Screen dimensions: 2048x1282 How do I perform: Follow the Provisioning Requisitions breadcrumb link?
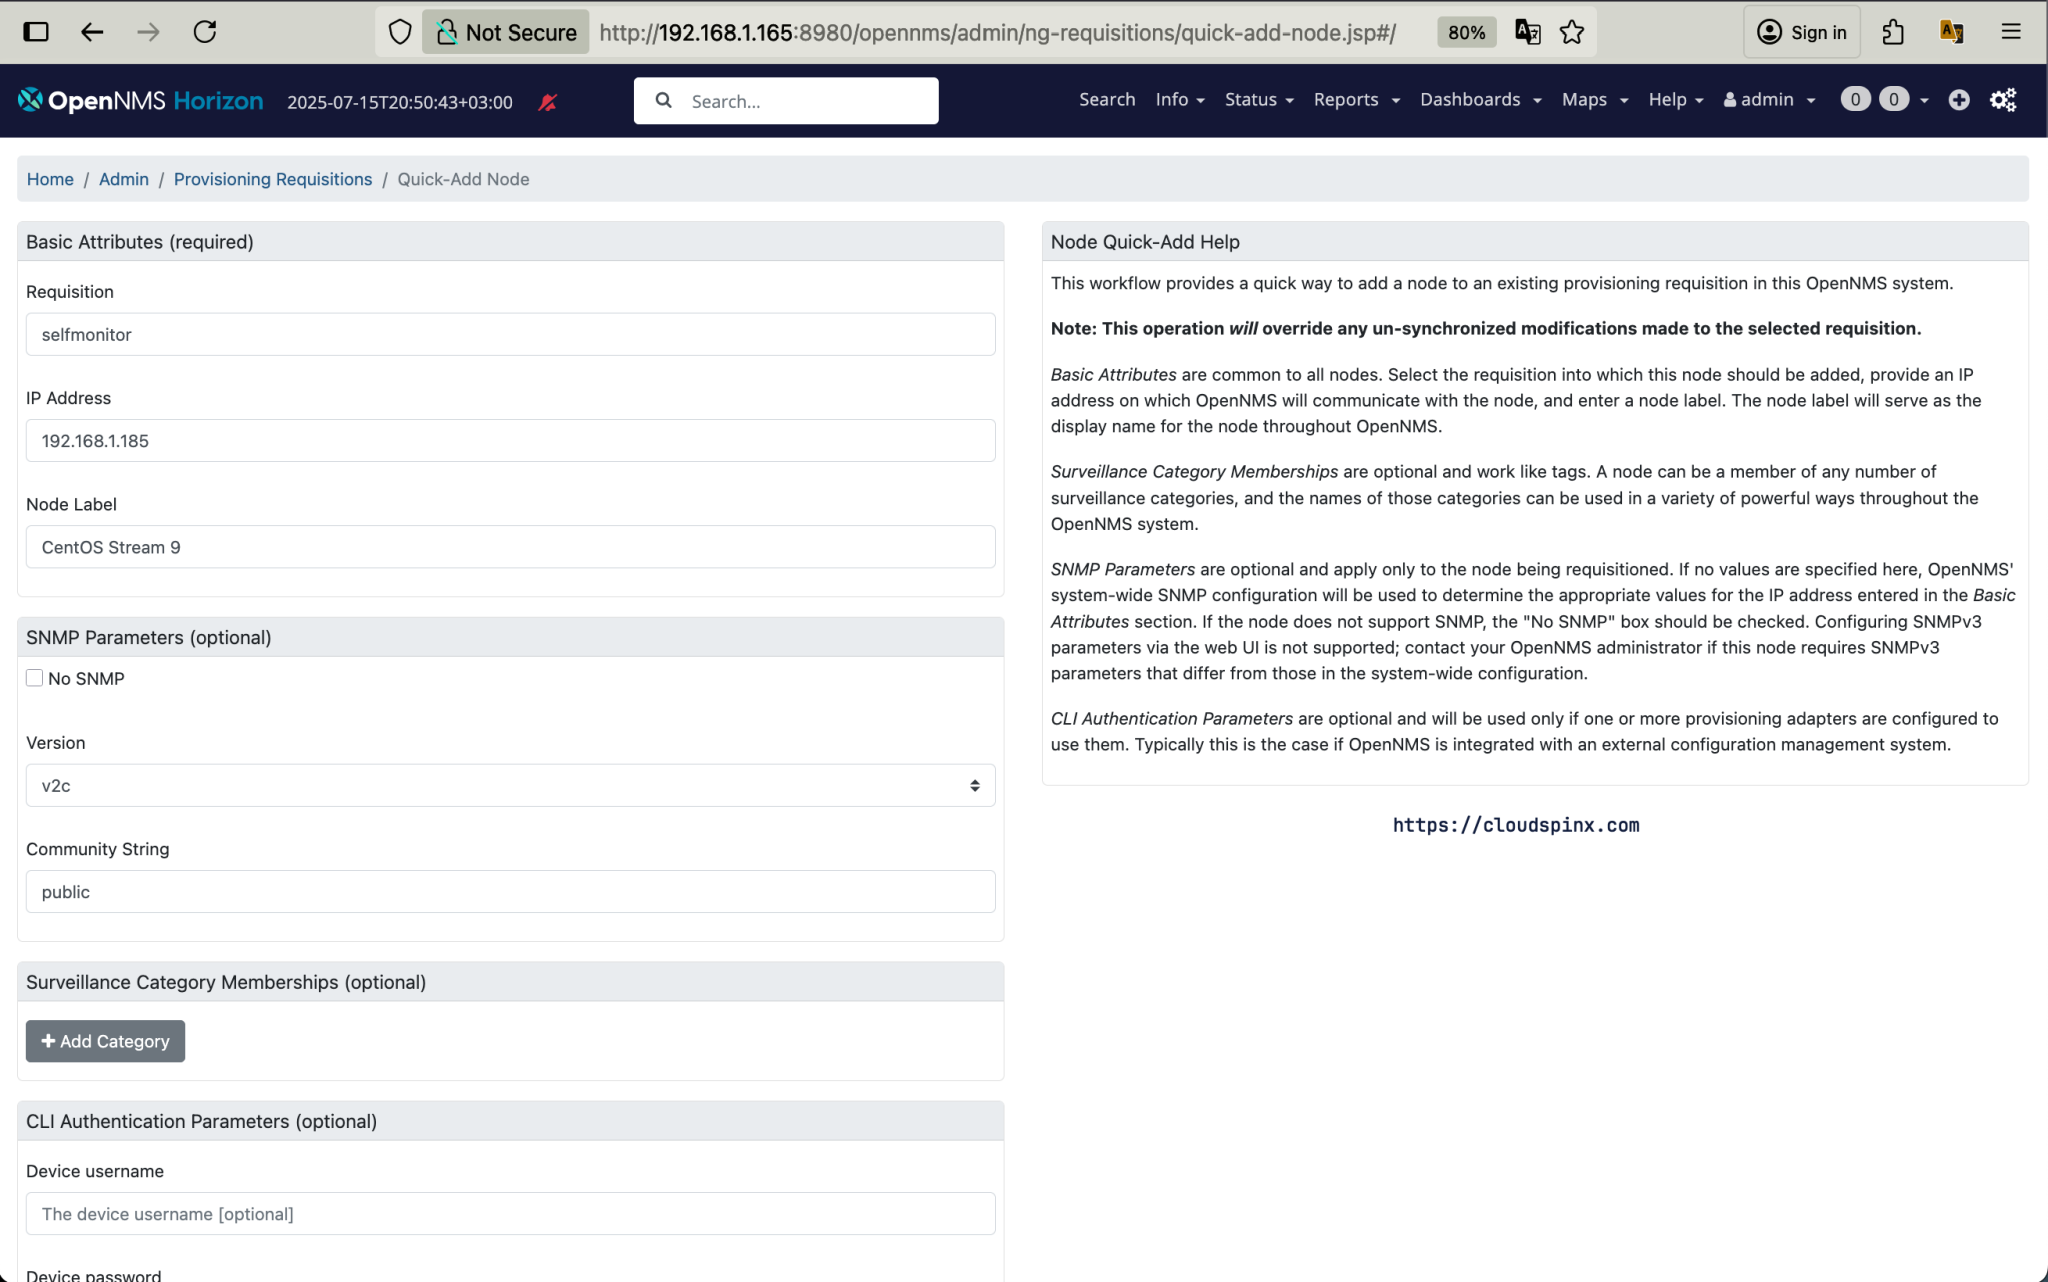272,179
